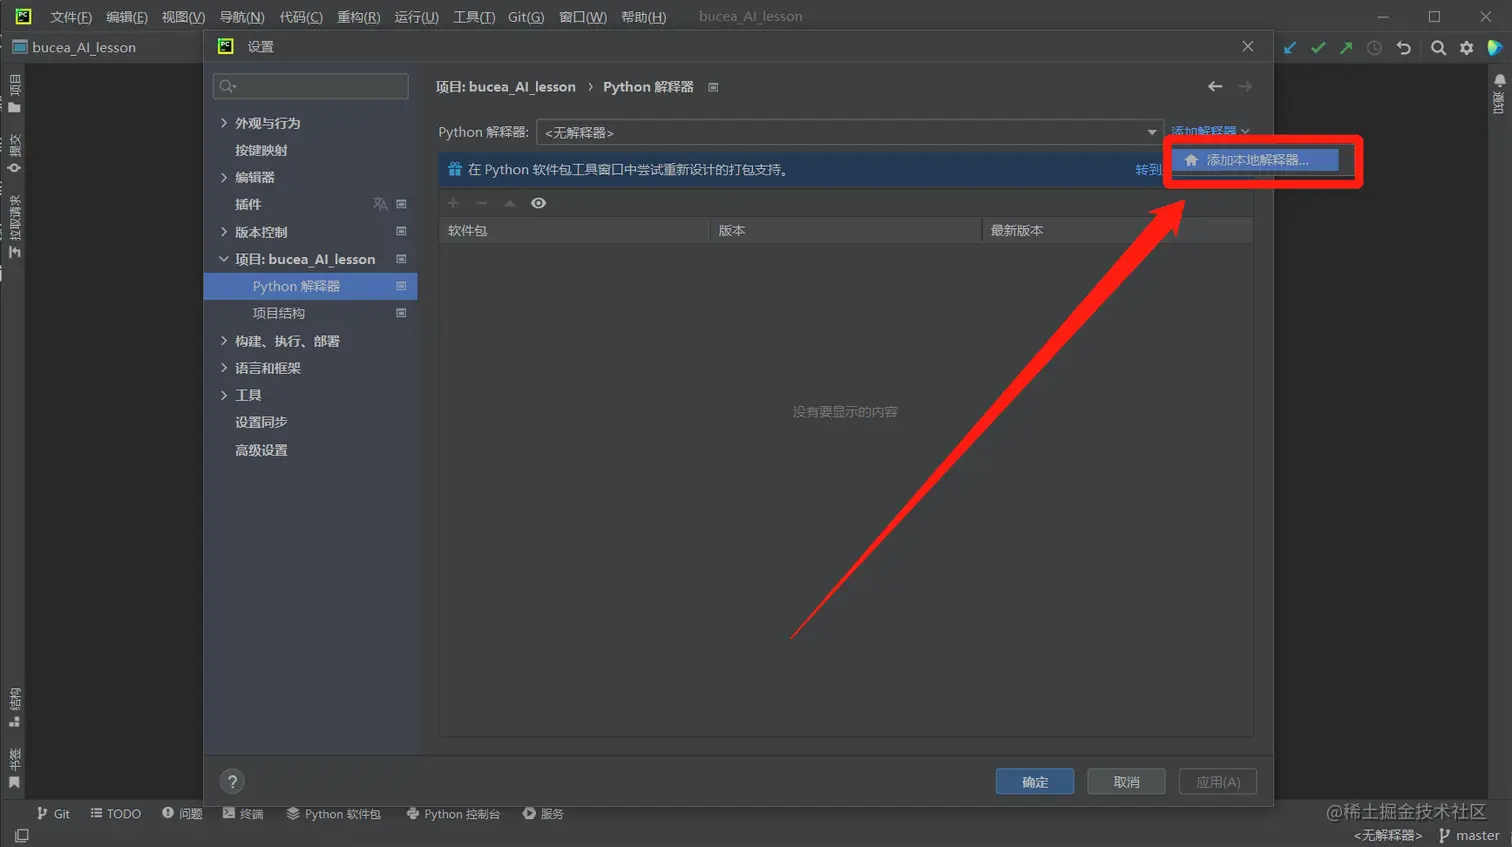Open the Git tool window button
1512x847 pixels.
pyautogui.click(x=53, y=814)
